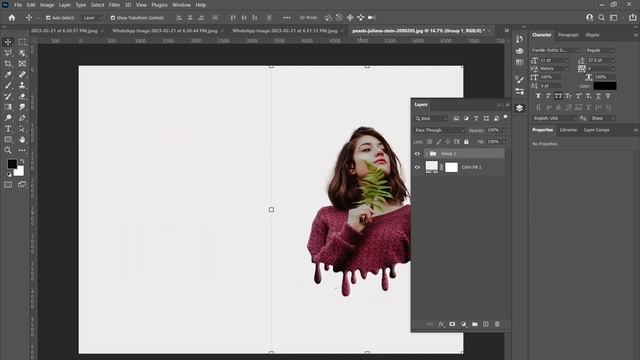The image size is (640, 360).
Task: Toggle layer filtering on/off switch
Action: [x=505, y=118]
